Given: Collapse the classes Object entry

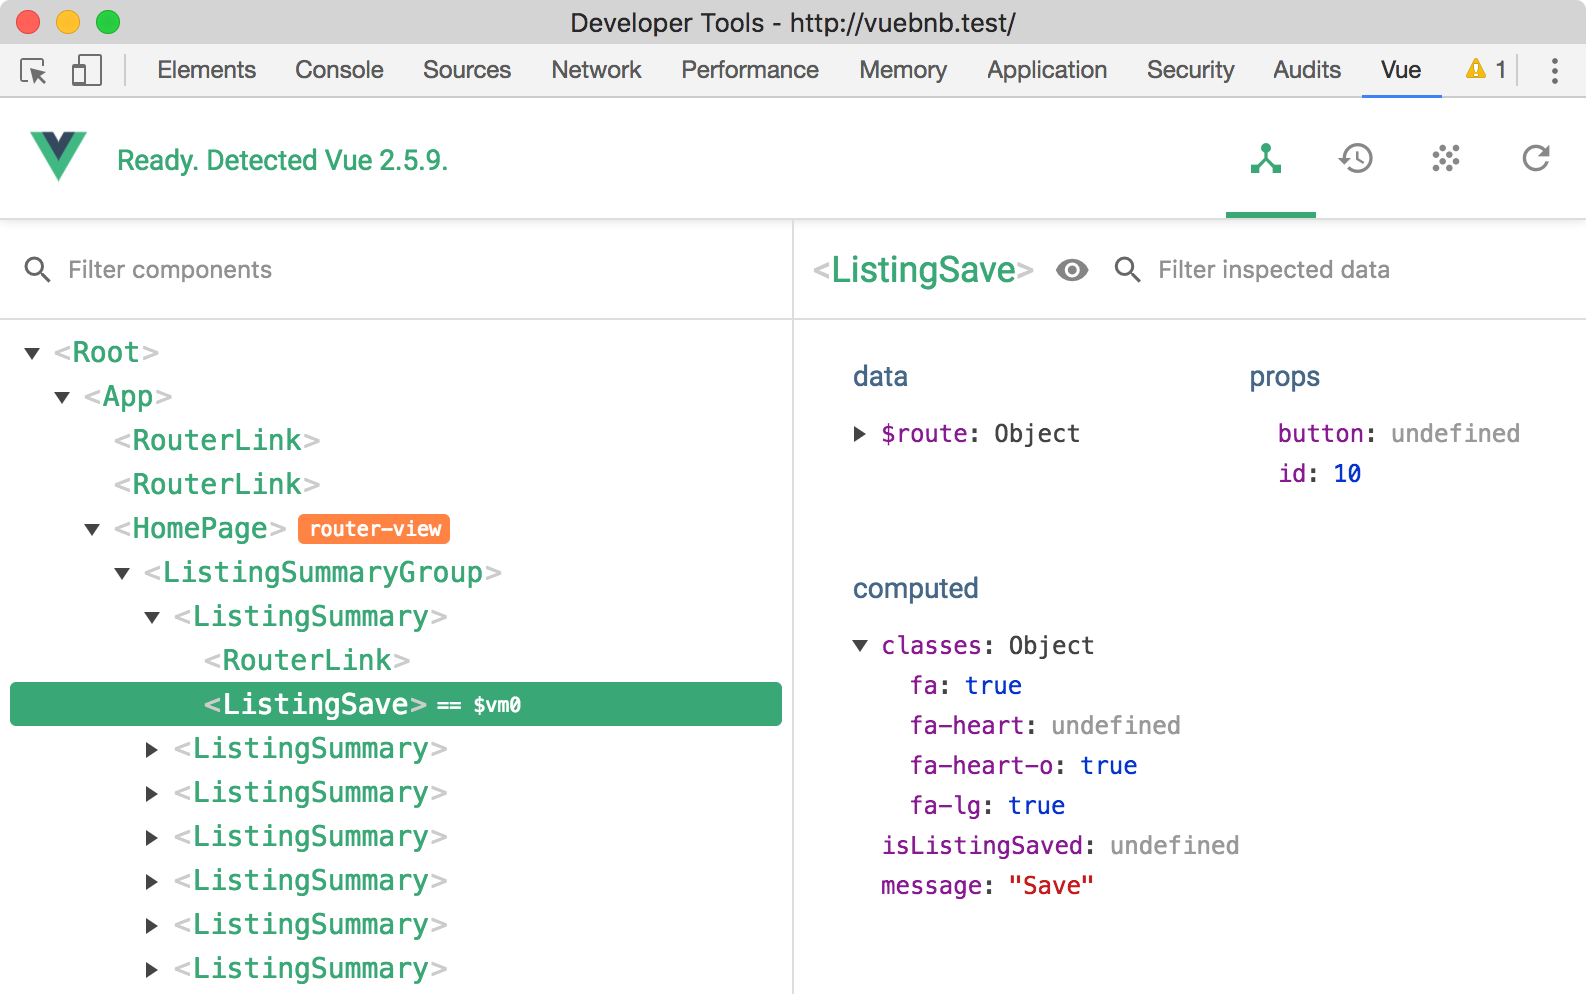Looking at the screenshot, I should (x=860, y=645).
